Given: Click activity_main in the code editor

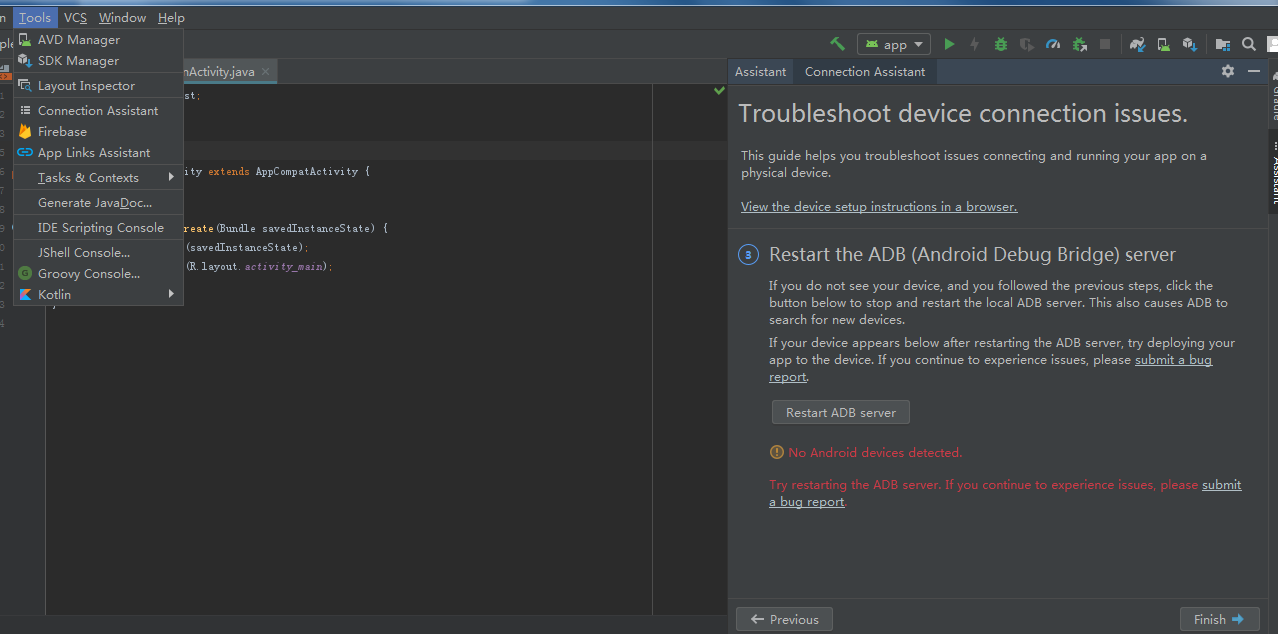Looking at the screenshot, I should pyautogui.click(x=284, y=267).
